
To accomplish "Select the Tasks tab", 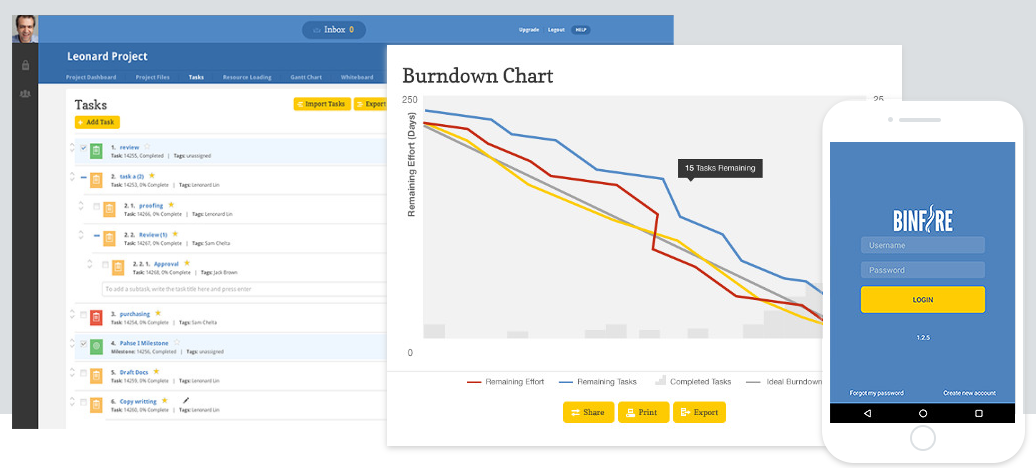I will click(196, 77).
